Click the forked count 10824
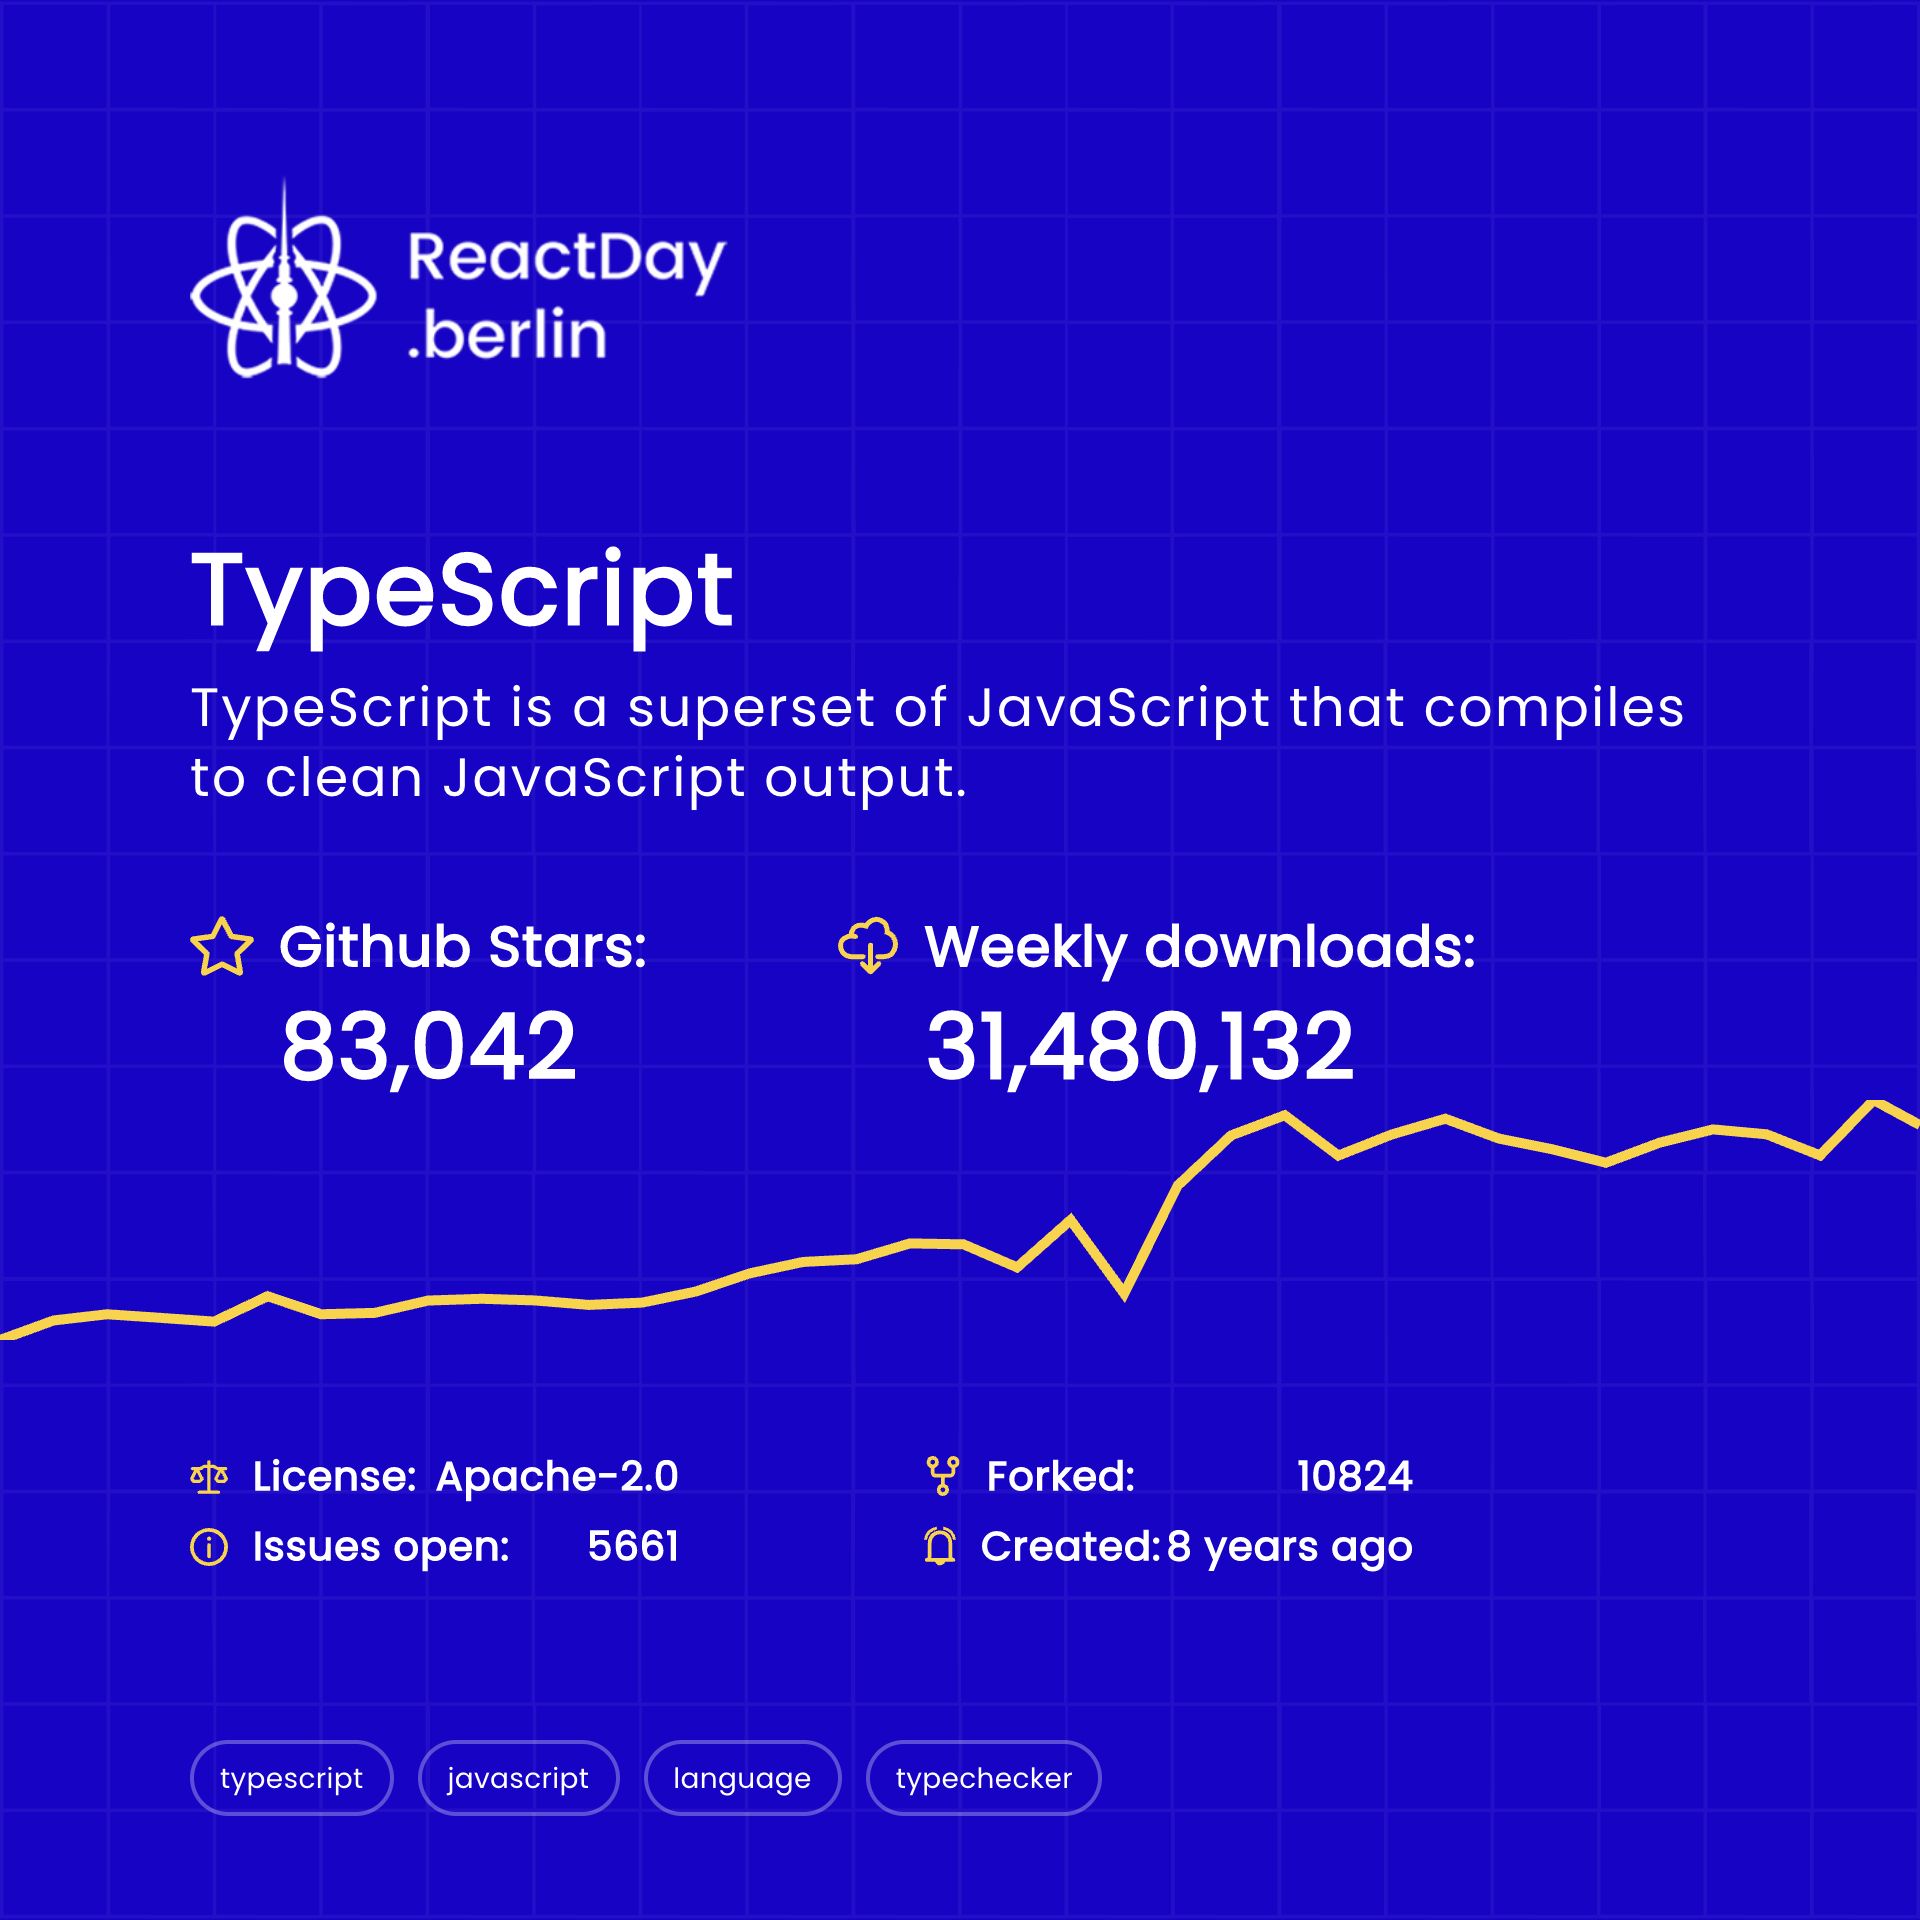 [1354, 1476]
